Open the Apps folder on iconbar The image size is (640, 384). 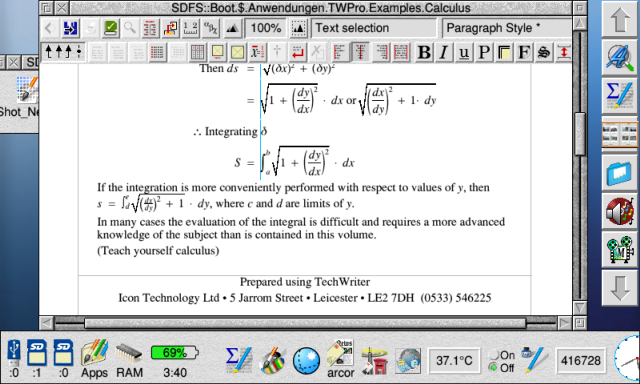[94, 359]
